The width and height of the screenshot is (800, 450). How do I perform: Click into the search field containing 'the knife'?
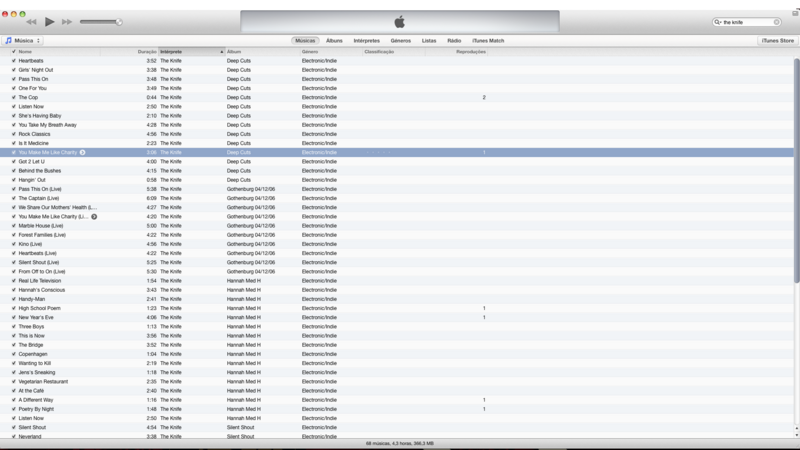(746, 22)
